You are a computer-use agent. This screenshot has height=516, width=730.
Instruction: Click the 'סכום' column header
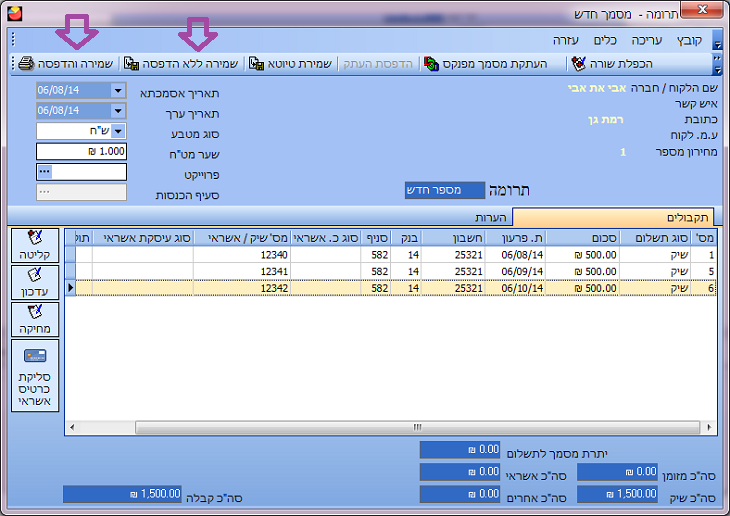(598, 237)
